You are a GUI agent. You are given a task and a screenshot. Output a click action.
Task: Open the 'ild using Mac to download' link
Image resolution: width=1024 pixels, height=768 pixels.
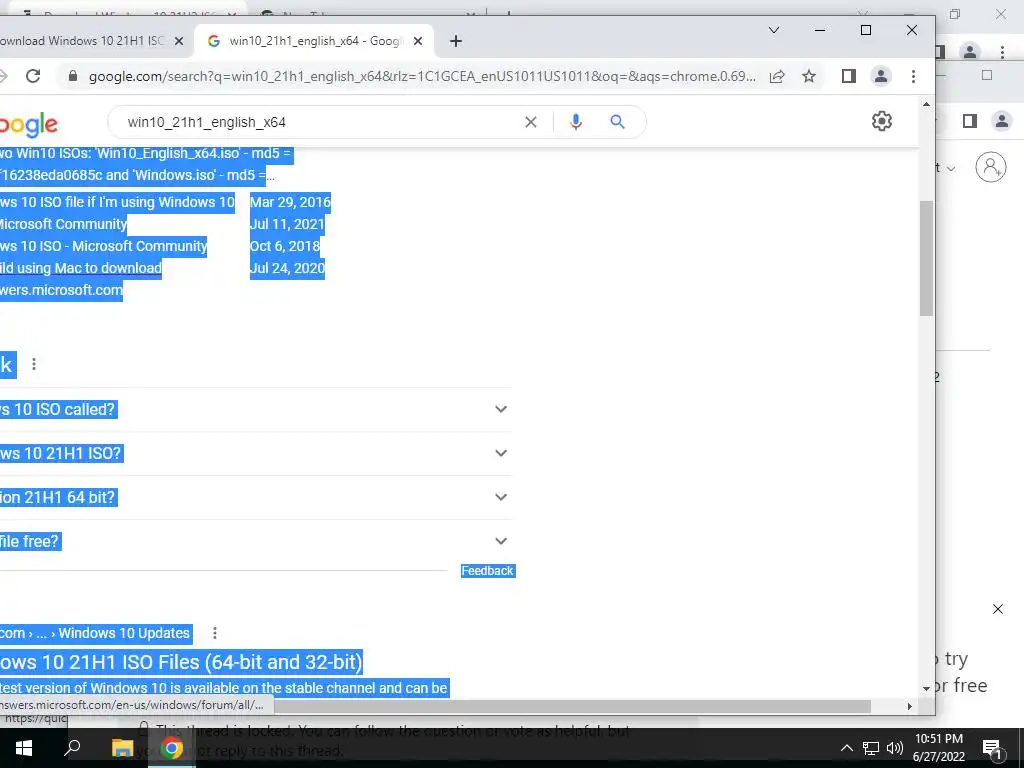pyautogui.click(x=80, y=268)
